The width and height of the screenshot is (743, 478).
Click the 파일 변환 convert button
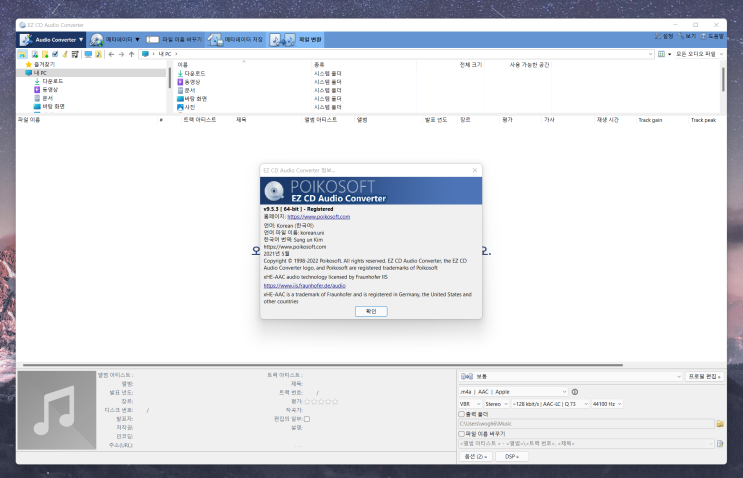click(x=296, y=40)
